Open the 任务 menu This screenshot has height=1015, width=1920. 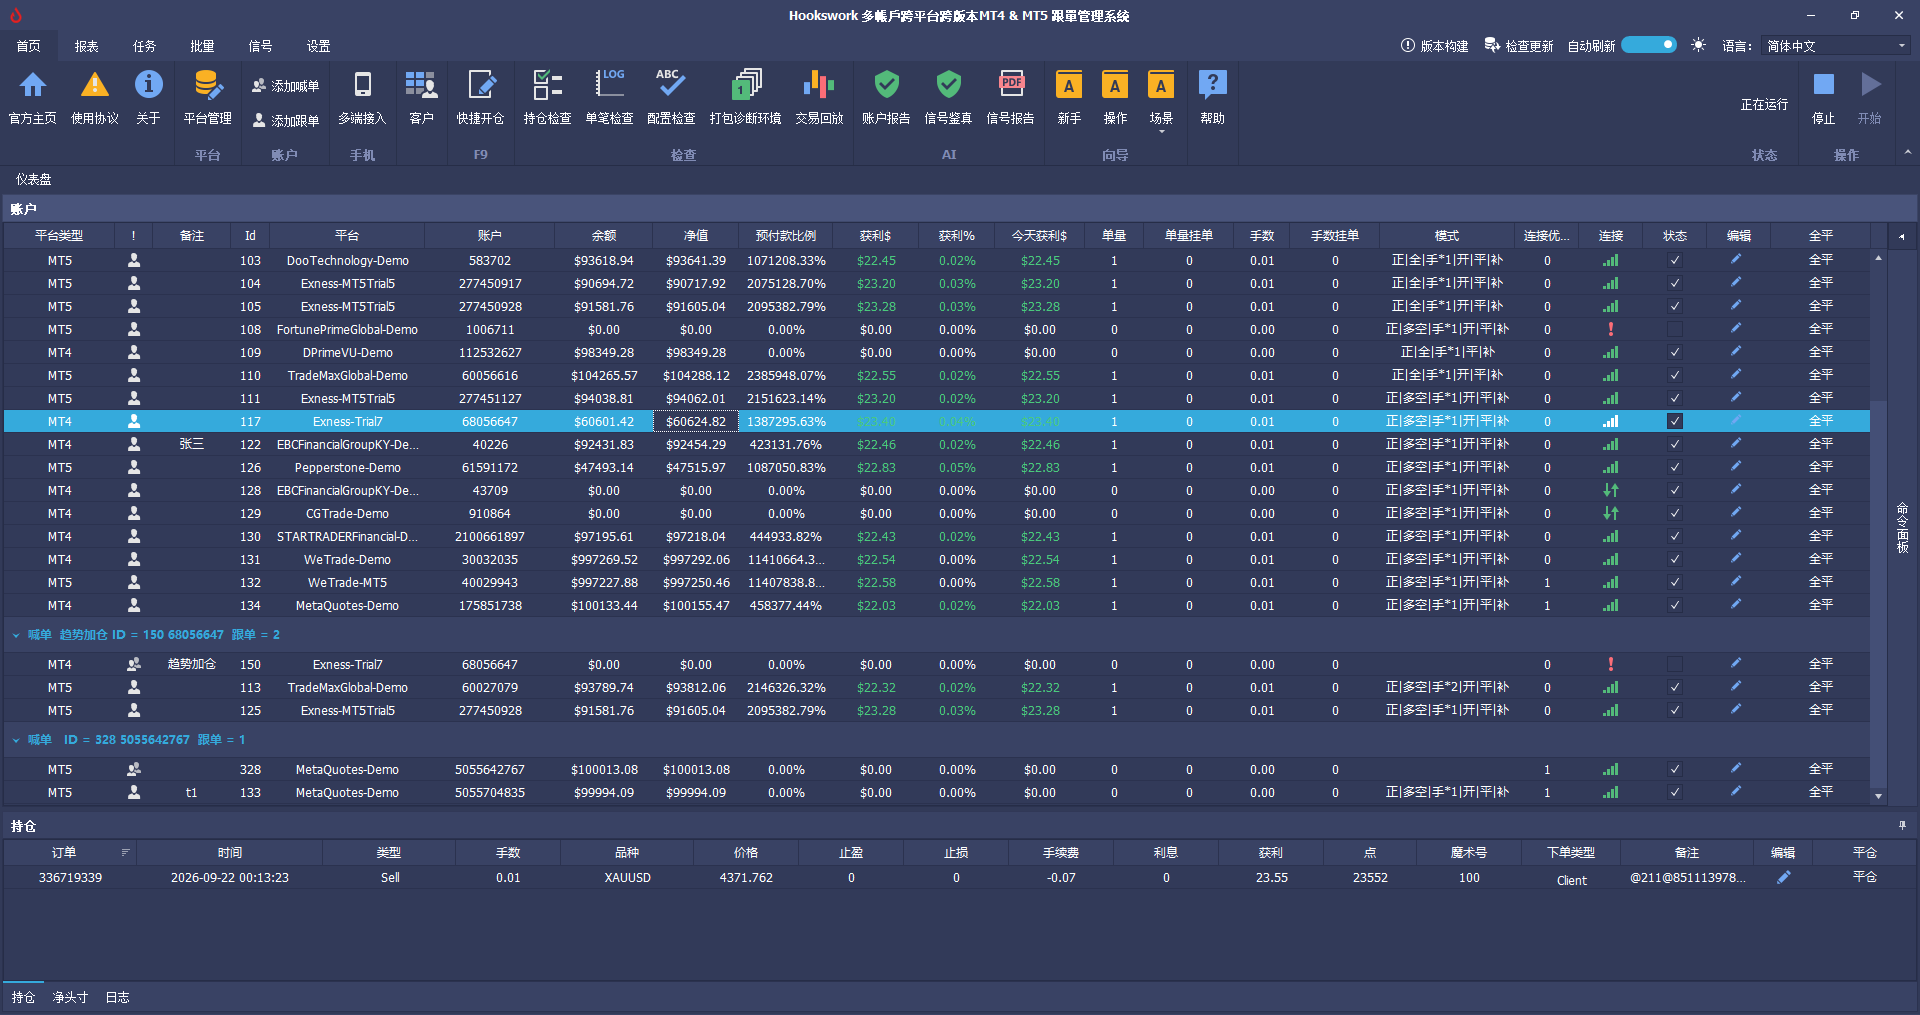(145, 46)
